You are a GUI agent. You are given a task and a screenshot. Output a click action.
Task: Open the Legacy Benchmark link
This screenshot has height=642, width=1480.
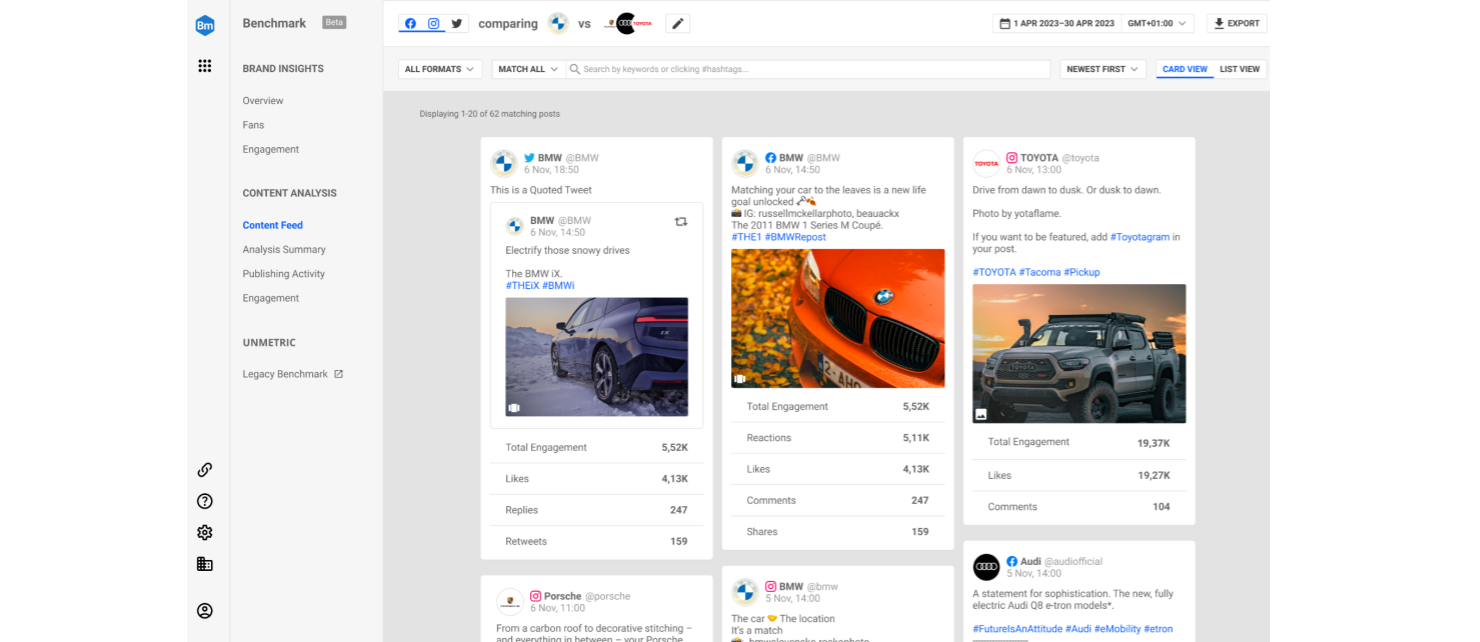(x=285, y=374)
